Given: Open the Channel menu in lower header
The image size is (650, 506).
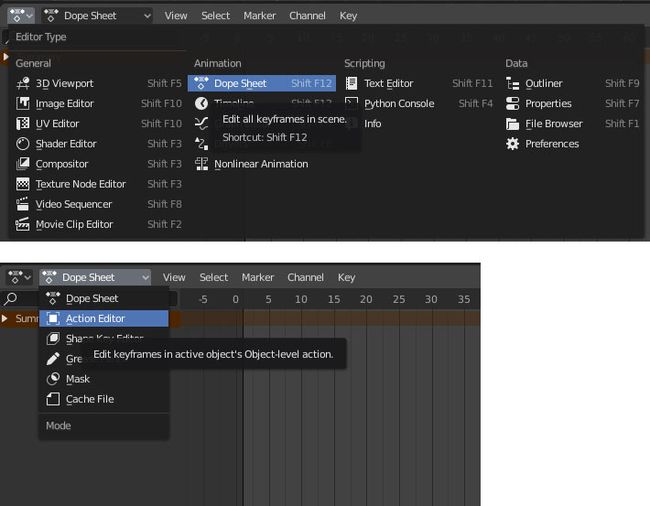Looking at the screenshot, I should click(306, 277).
